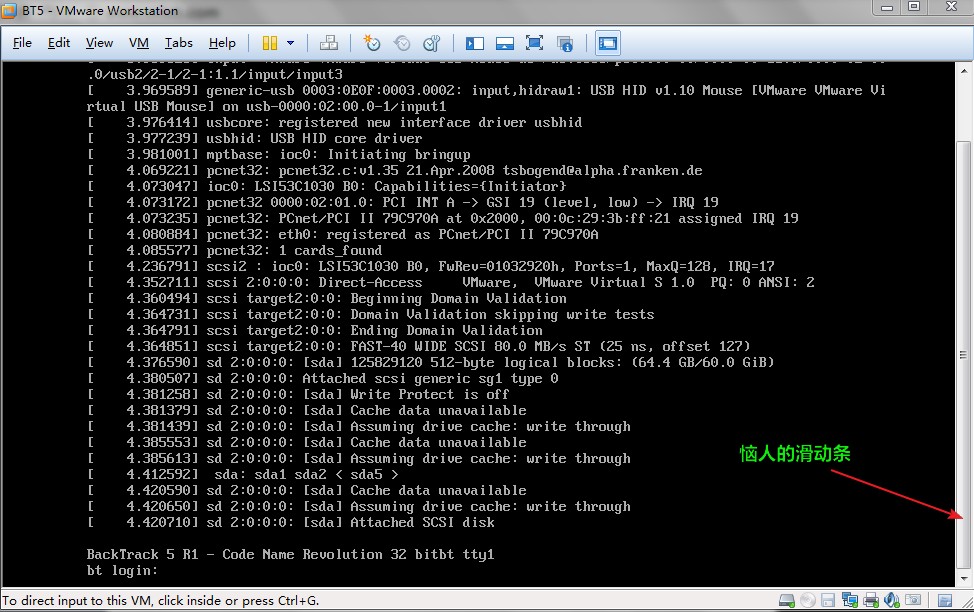Revert the VM to its previous snapshot

(402, 43)
